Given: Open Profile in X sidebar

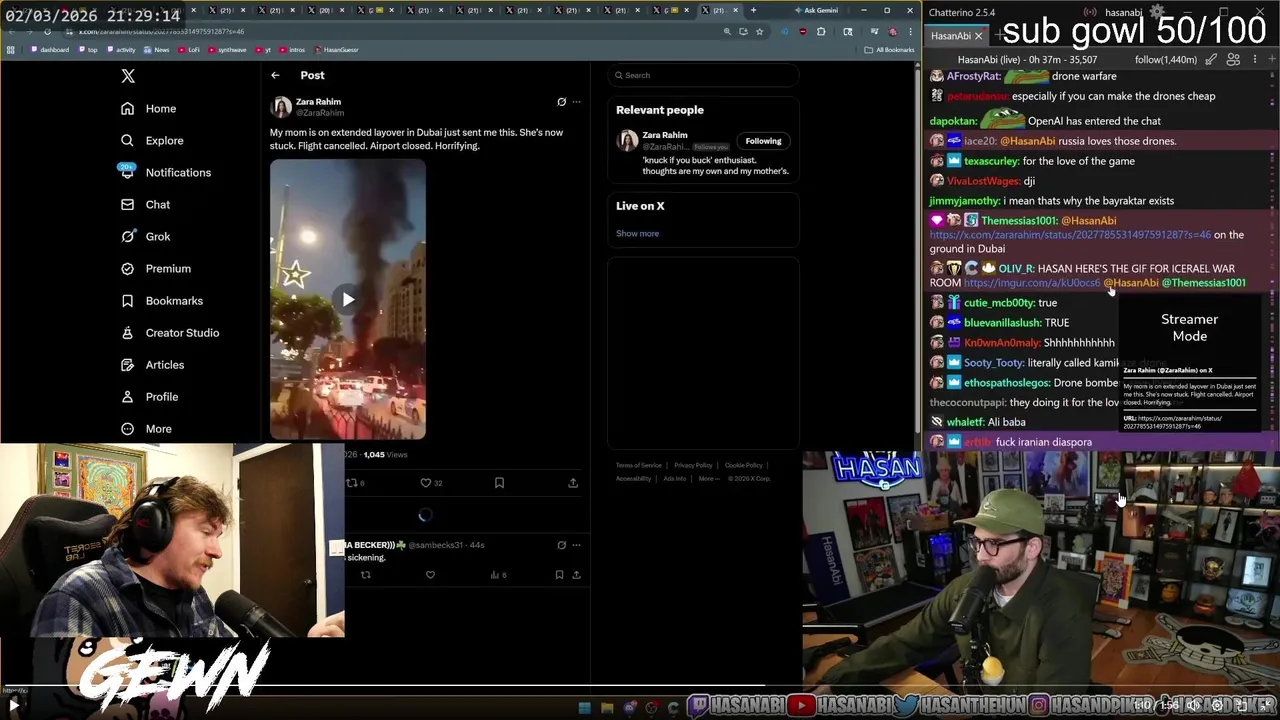Looking at the screenshot, I should point(150,397).
